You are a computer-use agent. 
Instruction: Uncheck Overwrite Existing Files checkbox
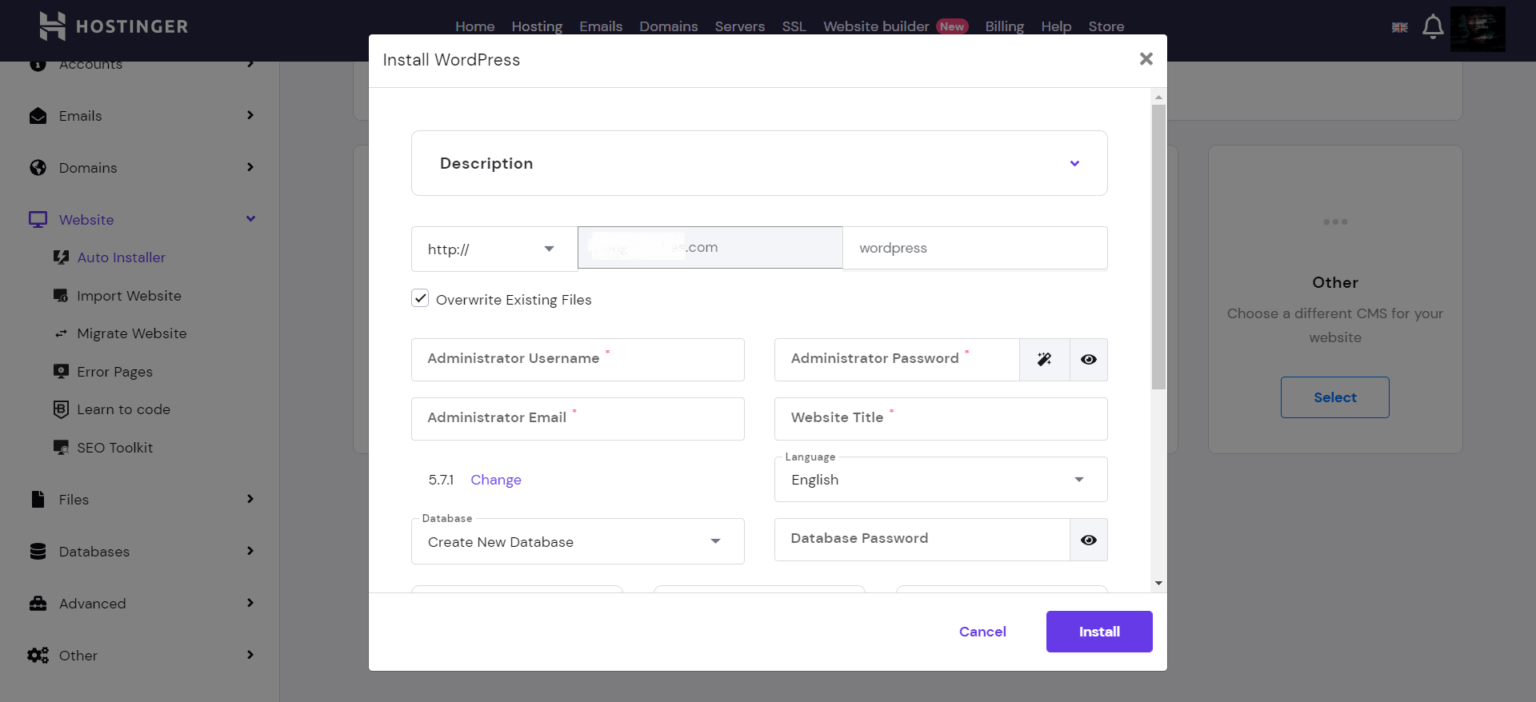421,299
